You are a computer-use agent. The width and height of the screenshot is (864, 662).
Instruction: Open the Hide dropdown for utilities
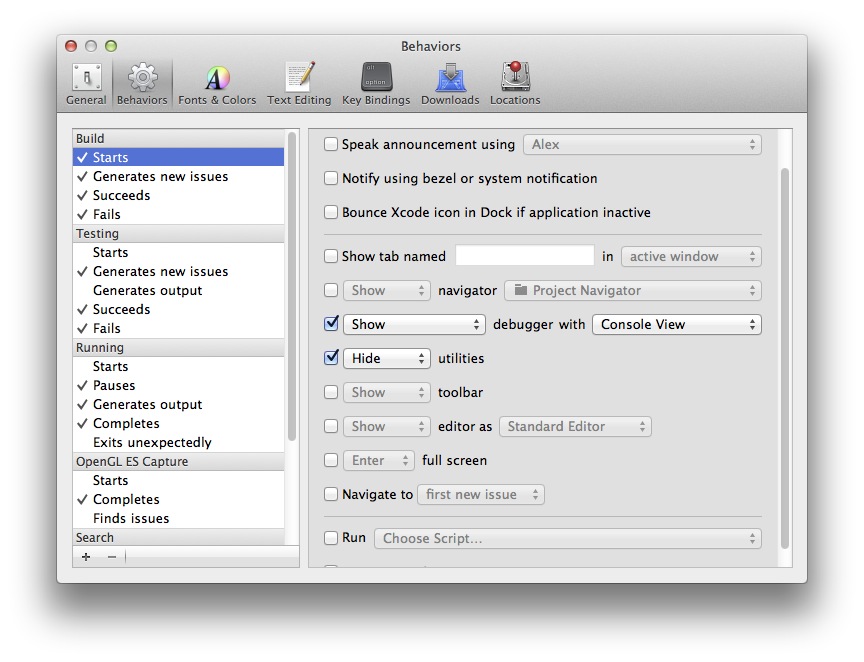386,358
